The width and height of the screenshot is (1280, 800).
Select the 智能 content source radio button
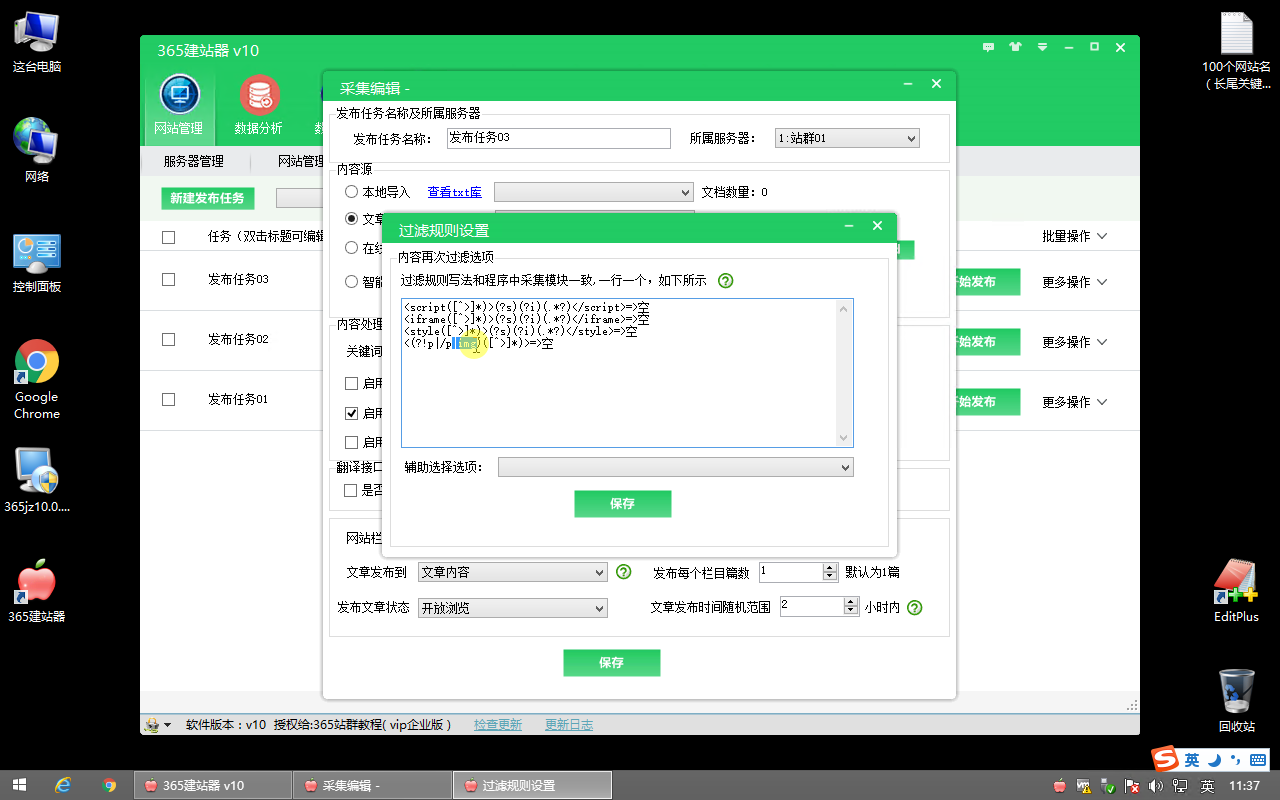(352, 281)
